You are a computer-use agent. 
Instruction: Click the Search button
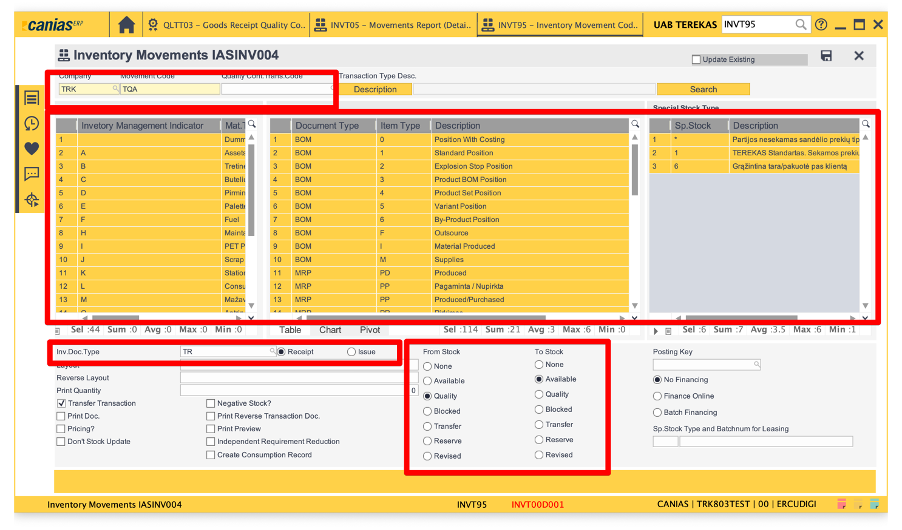pos(703,89)
